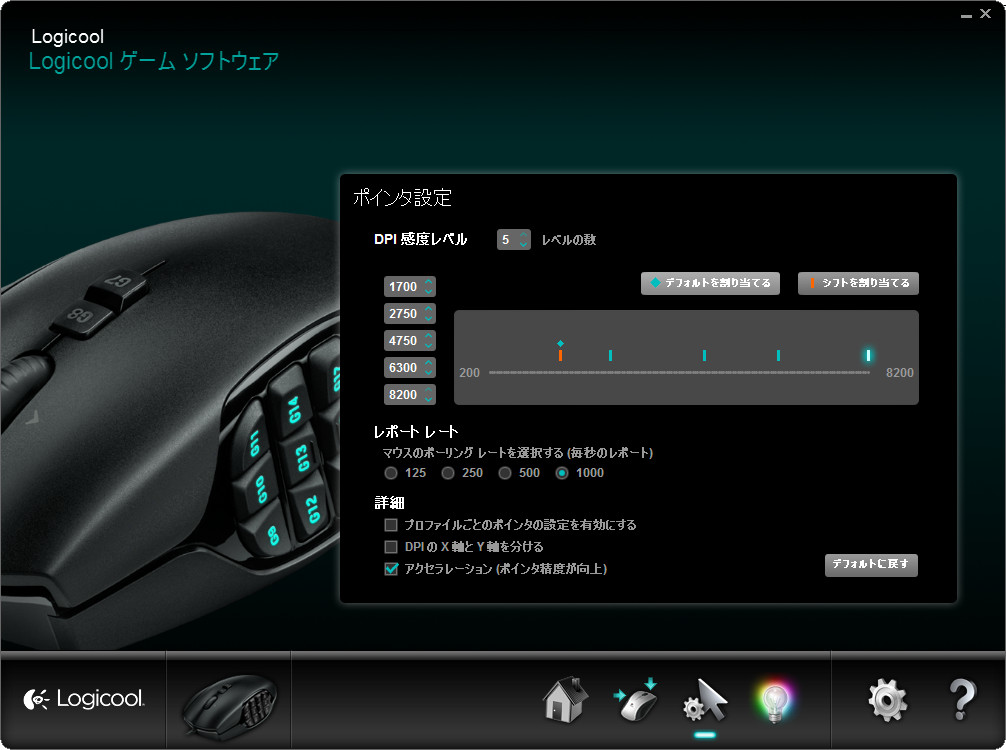Click the G13 side button on mouse
The width and height of the screenshot is (1006, 750).
pyautogui.click(x=302, y=457)
